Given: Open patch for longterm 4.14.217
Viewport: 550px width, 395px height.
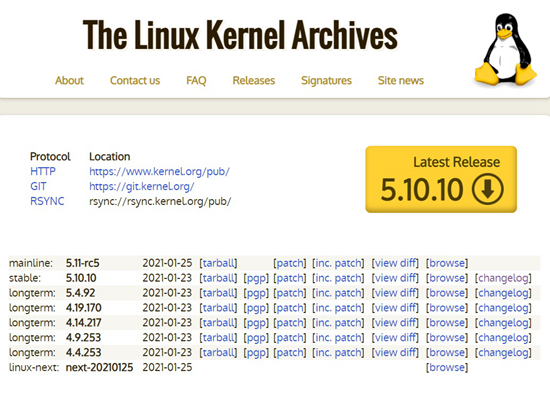Looking at the screenshot, I should click(290, 323).
